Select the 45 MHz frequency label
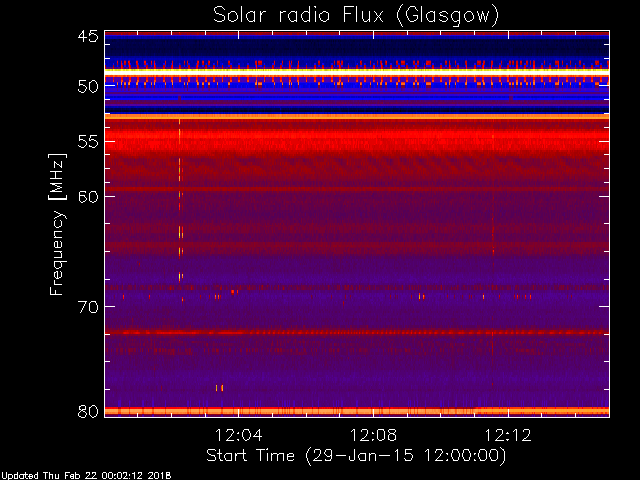640x480 pixels. [x=88, y=36]
